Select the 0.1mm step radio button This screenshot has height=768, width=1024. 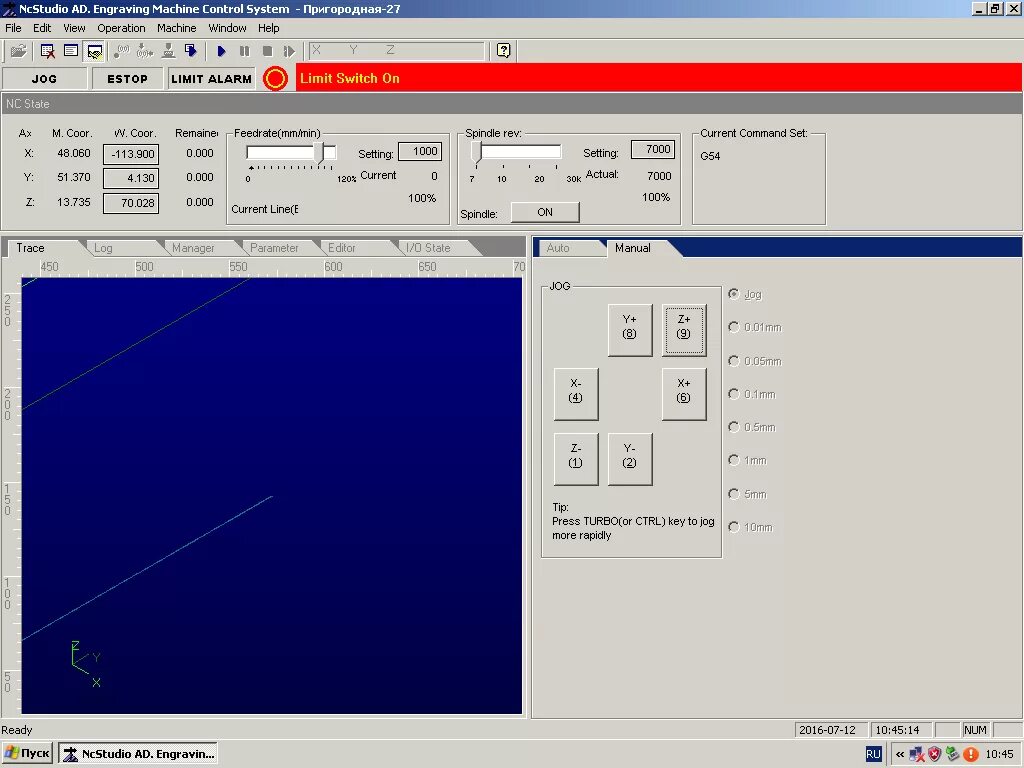tap(734, 394)
